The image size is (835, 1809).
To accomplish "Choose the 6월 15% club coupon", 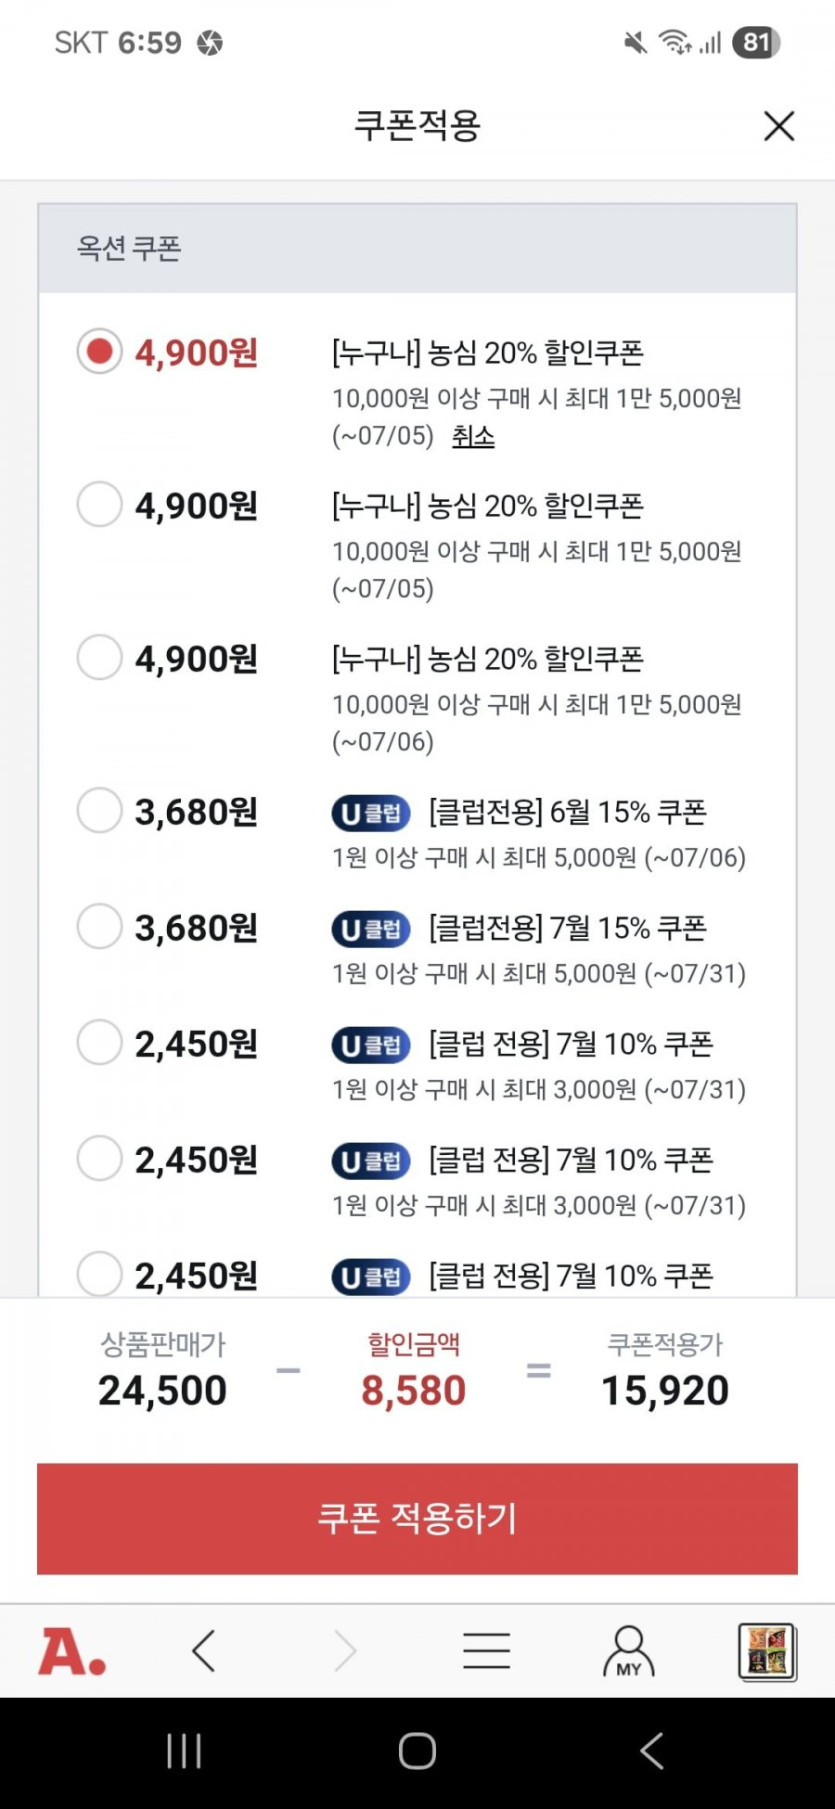I will 100,811.
